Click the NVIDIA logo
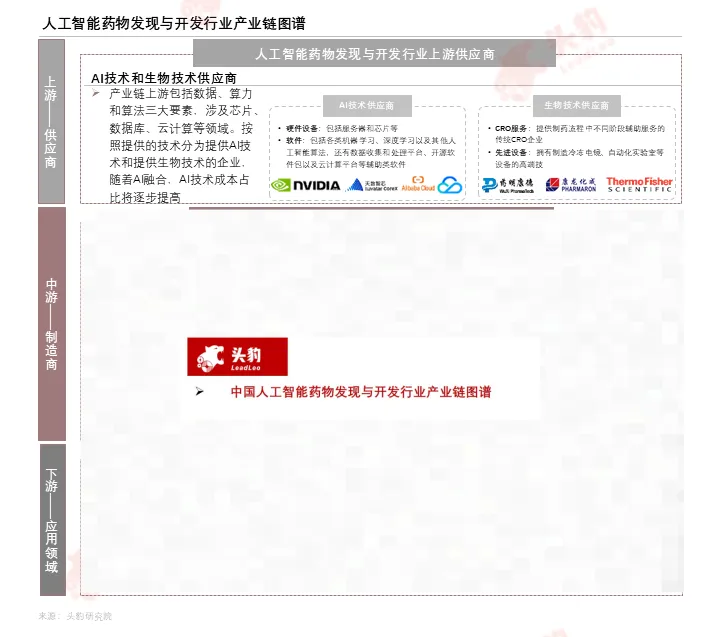The height and width of the screenshot is (637, 720). click(306, 185)
